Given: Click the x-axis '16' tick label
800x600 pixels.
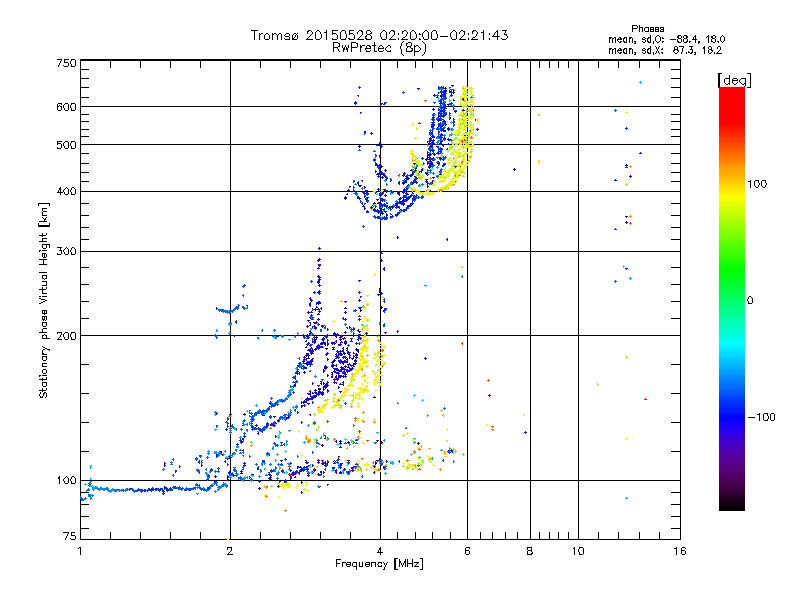Looking at the screenshot, I should pos(680,551).
